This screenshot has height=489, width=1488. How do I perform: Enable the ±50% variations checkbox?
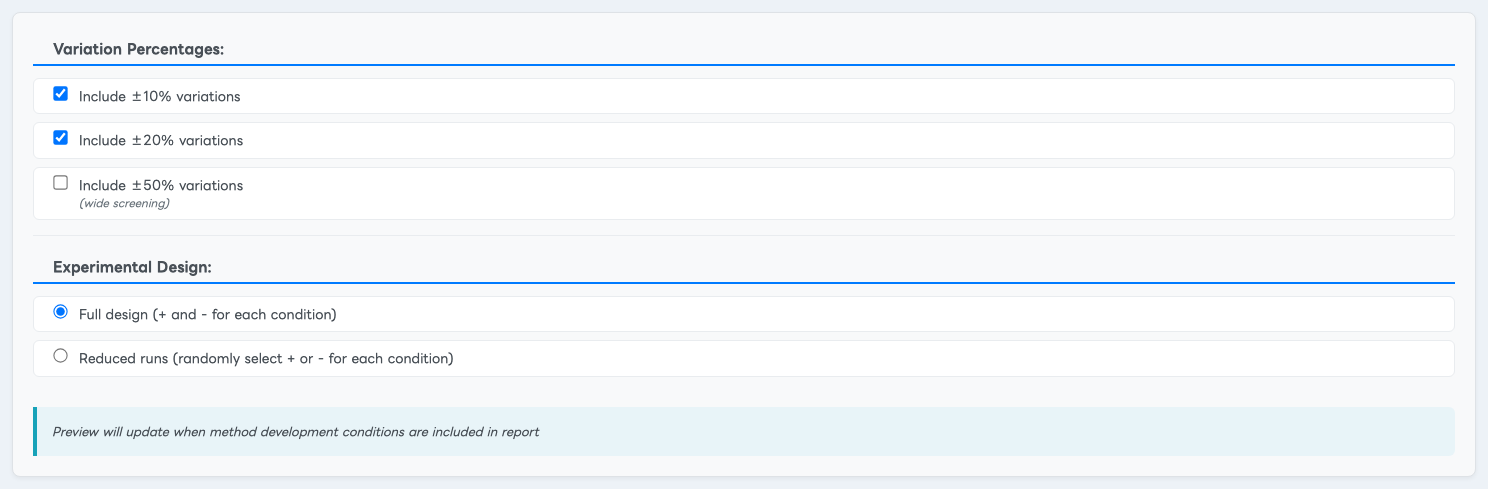[60, 183]
